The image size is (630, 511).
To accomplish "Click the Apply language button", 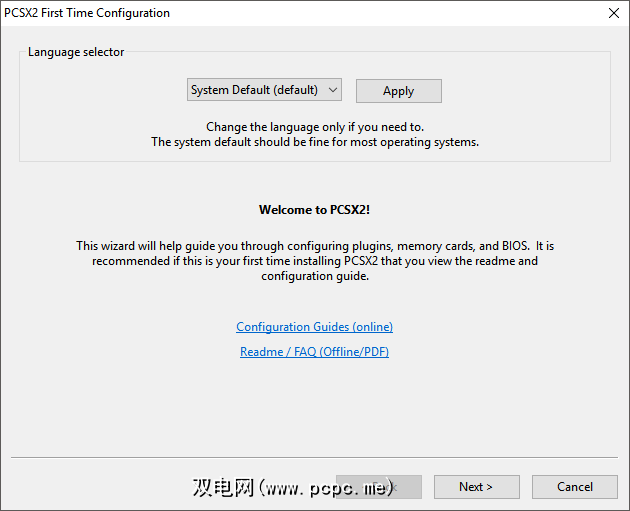I will (x=399, y=91).
